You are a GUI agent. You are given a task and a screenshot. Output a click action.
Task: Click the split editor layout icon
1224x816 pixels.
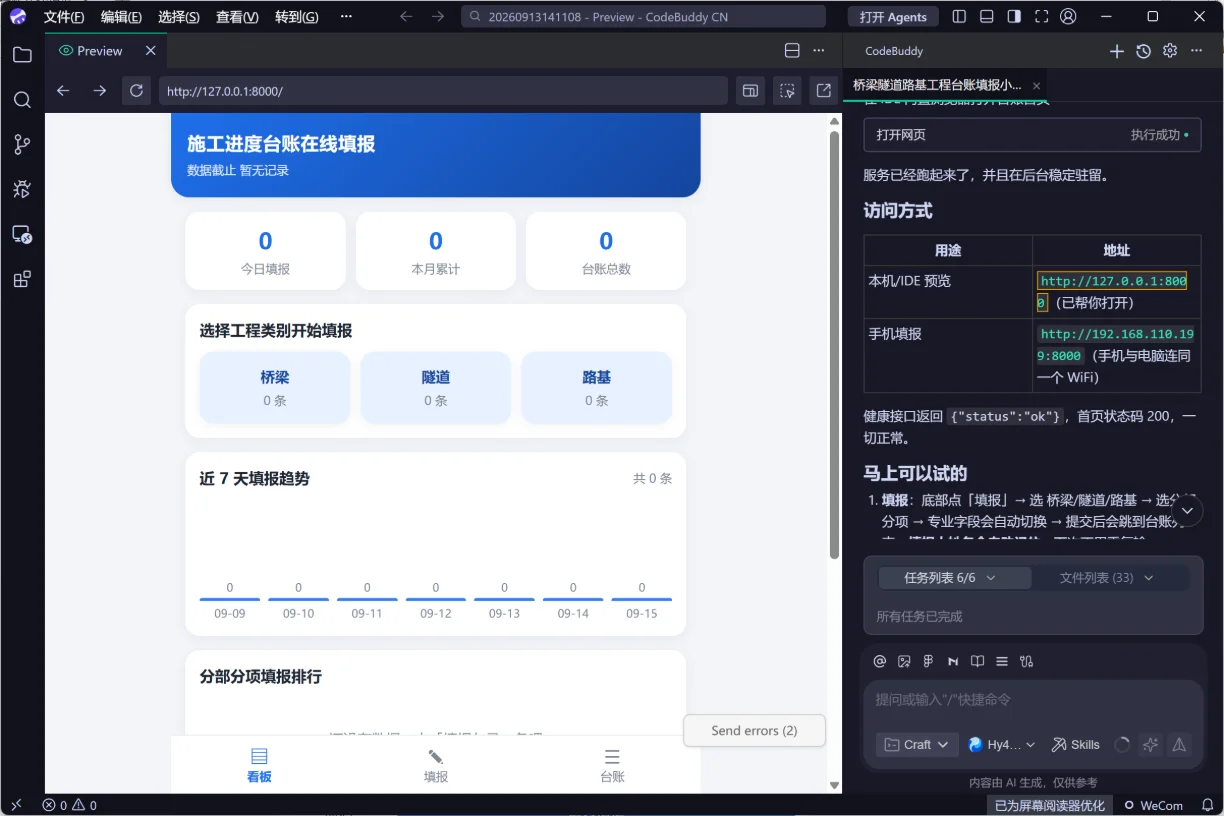[x=792, y=51]
